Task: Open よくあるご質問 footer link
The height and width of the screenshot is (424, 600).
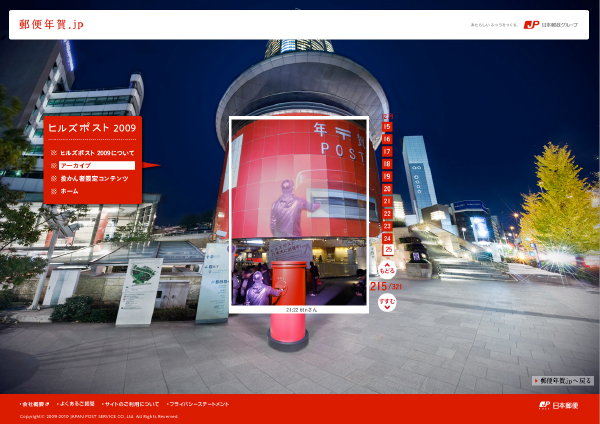Action: coord(77,404)
